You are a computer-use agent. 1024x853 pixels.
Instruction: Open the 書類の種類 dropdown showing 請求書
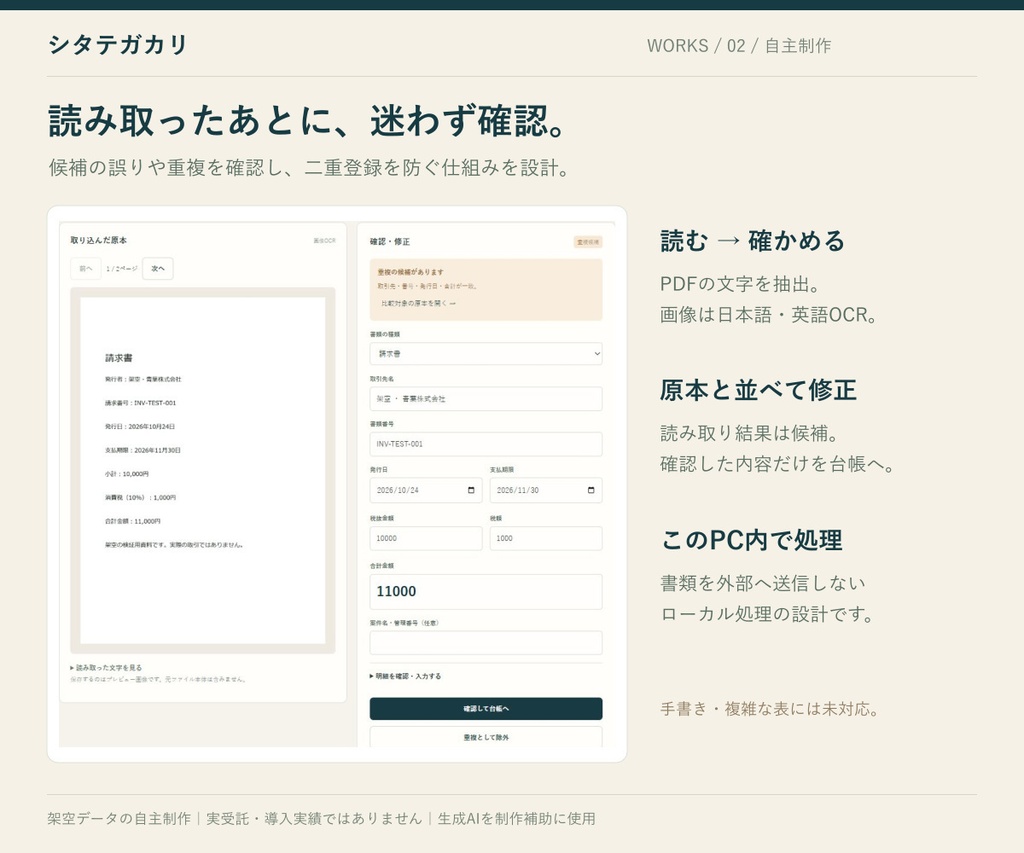(486, 353)
